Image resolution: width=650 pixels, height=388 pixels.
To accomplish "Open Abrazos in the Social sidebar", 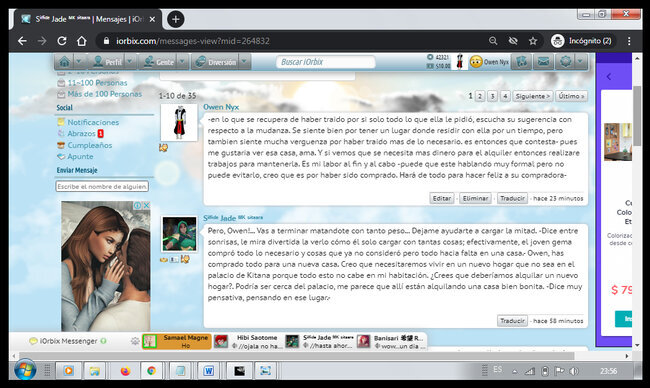I will 81,133.
